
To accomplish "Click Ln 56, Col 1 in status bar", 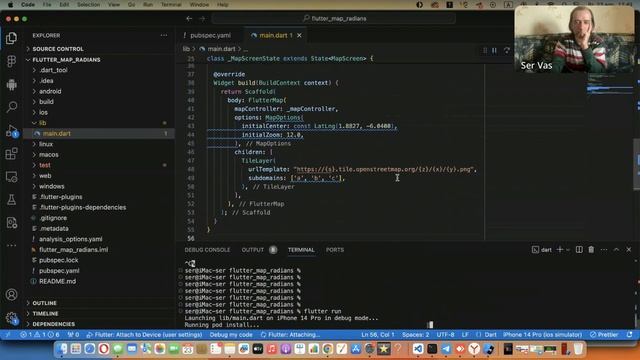I will pyautogui.click(x=378, y=335).
